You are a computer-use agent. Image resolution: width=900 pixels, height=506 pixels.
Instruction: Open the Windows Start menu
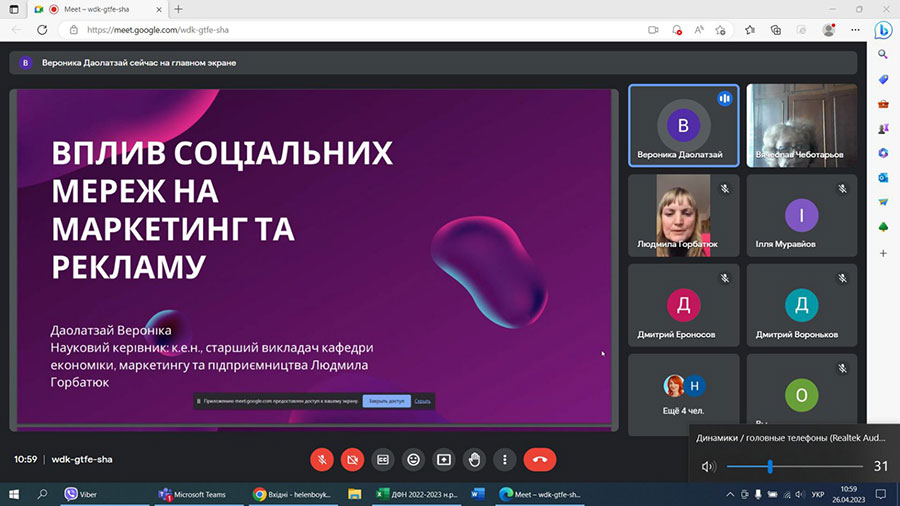[x=14, y=494]
